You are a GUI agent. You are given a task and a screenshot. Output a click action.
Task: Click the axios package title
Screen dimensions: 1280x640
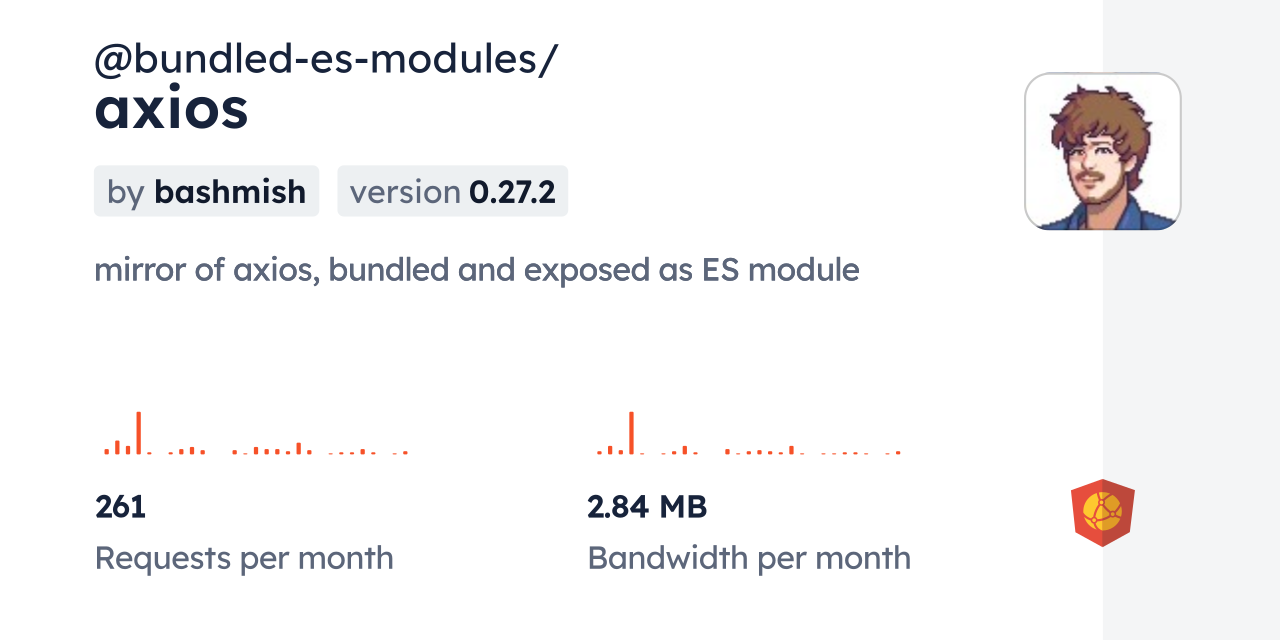coord(171,110)
